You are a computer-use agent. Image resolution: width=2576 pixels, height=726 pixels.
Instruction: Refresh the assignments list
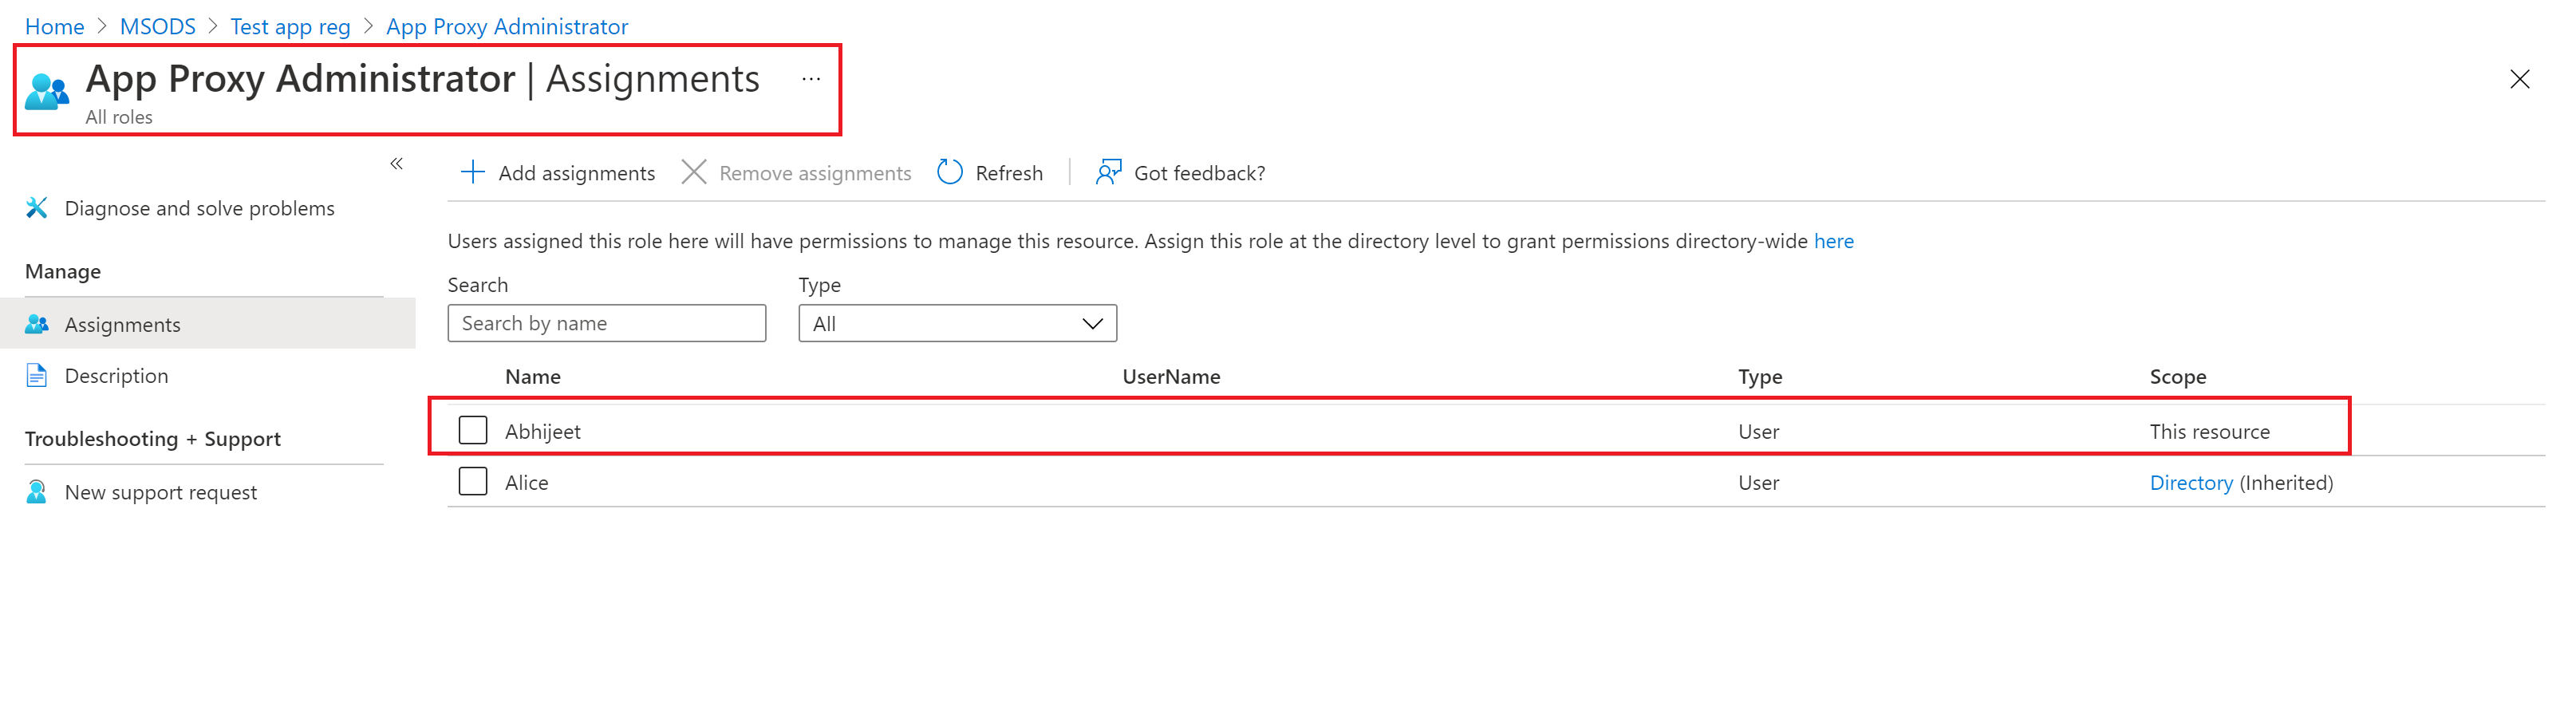1009,173
